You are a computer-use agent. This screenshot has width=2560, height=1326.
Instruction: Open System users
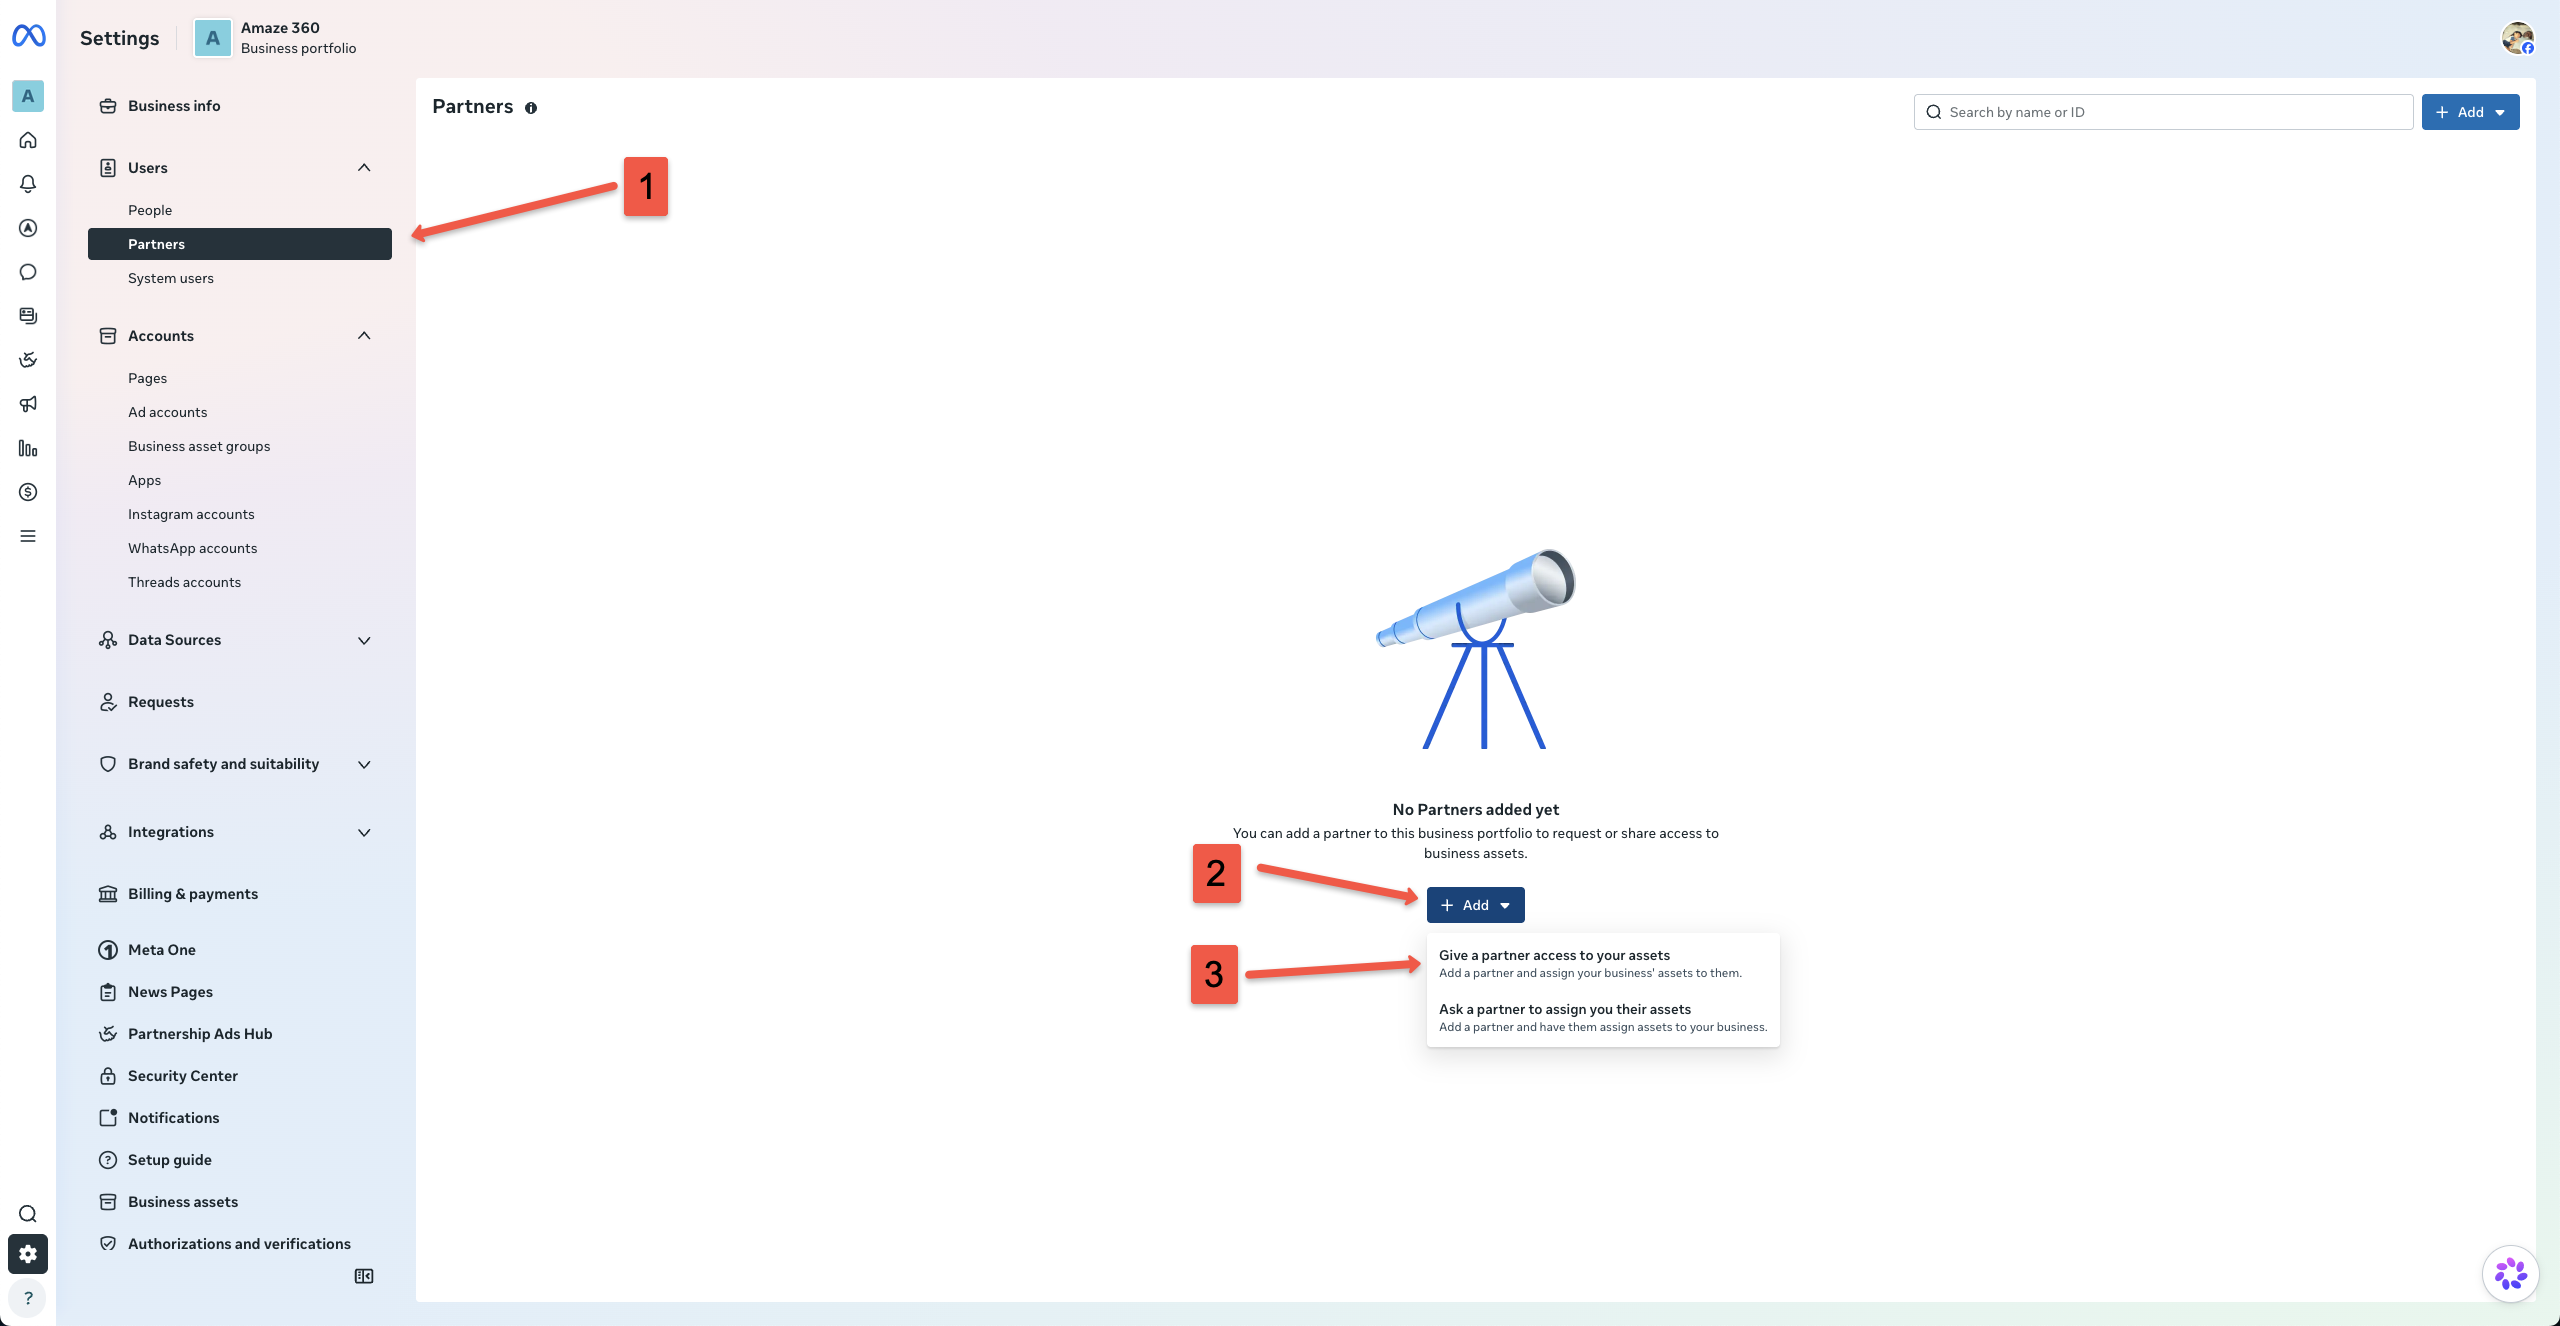tap(240, 278)
